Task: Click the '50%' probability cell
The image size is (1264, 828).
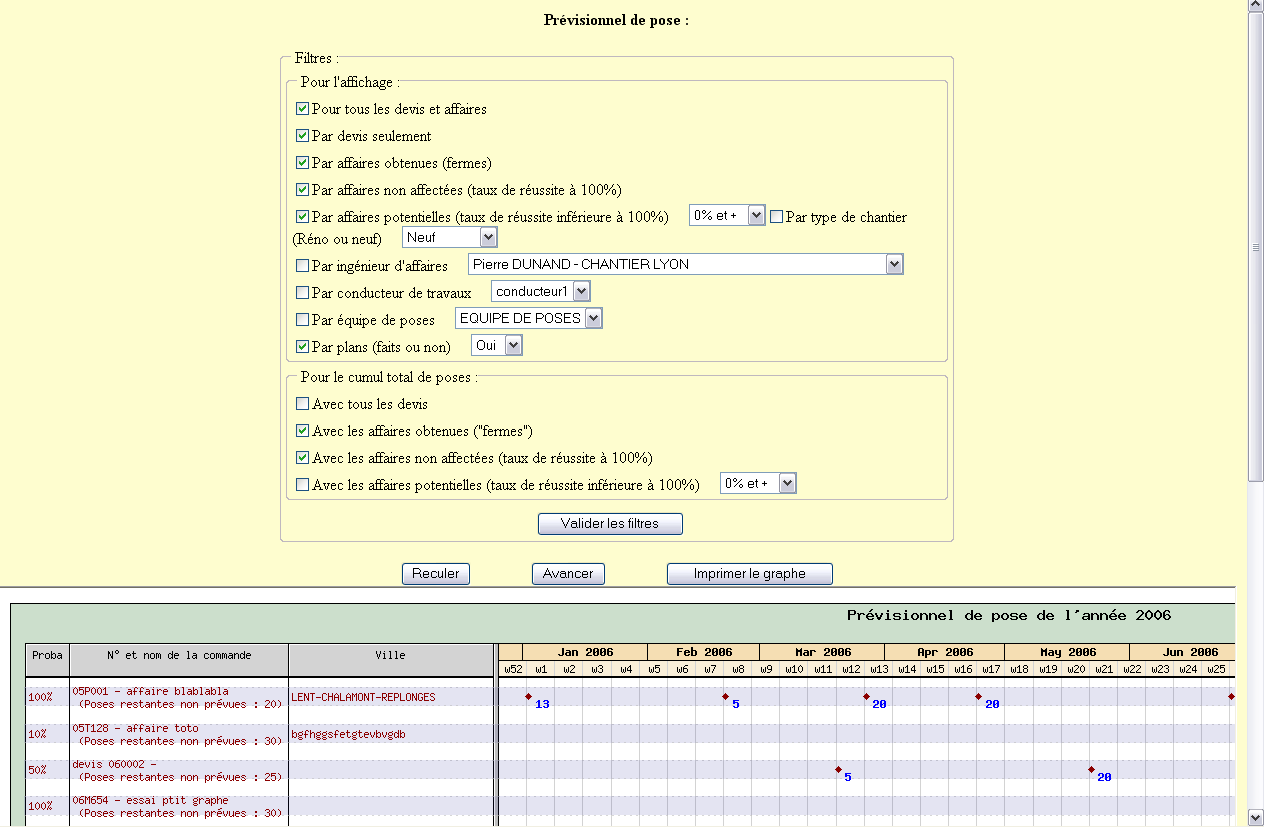Action: (x=37, y=770)
